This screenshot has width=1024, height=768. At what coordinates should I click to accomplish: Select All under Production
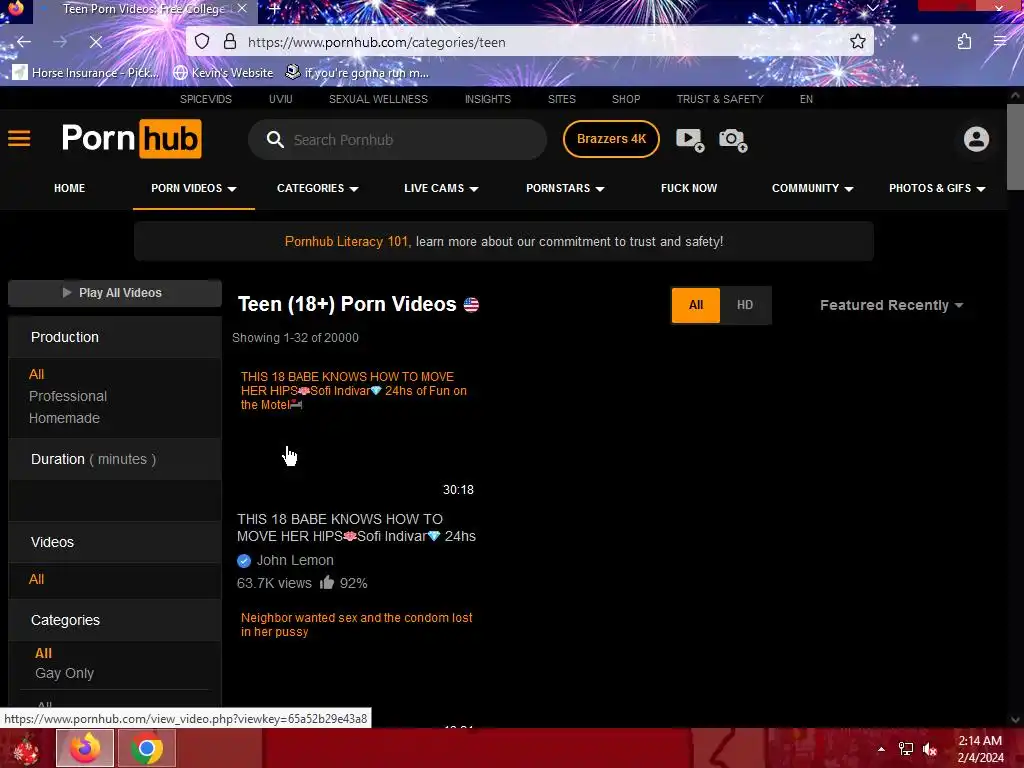pos(37,374)
